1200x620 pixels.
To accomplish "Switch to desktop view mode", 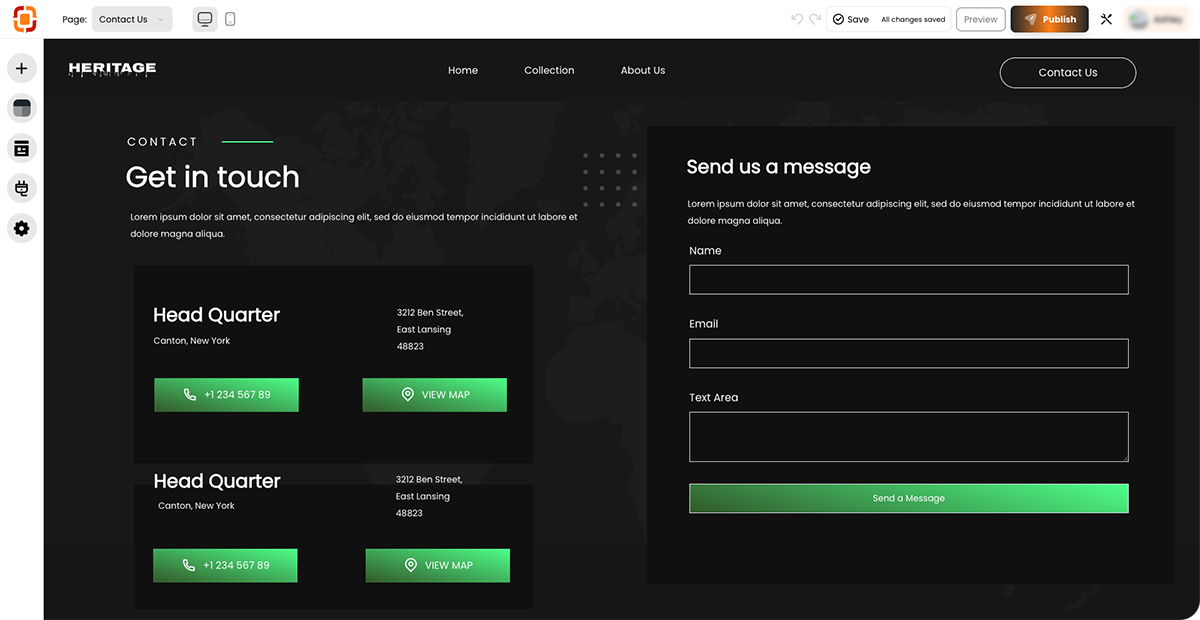I will (205, 19).
